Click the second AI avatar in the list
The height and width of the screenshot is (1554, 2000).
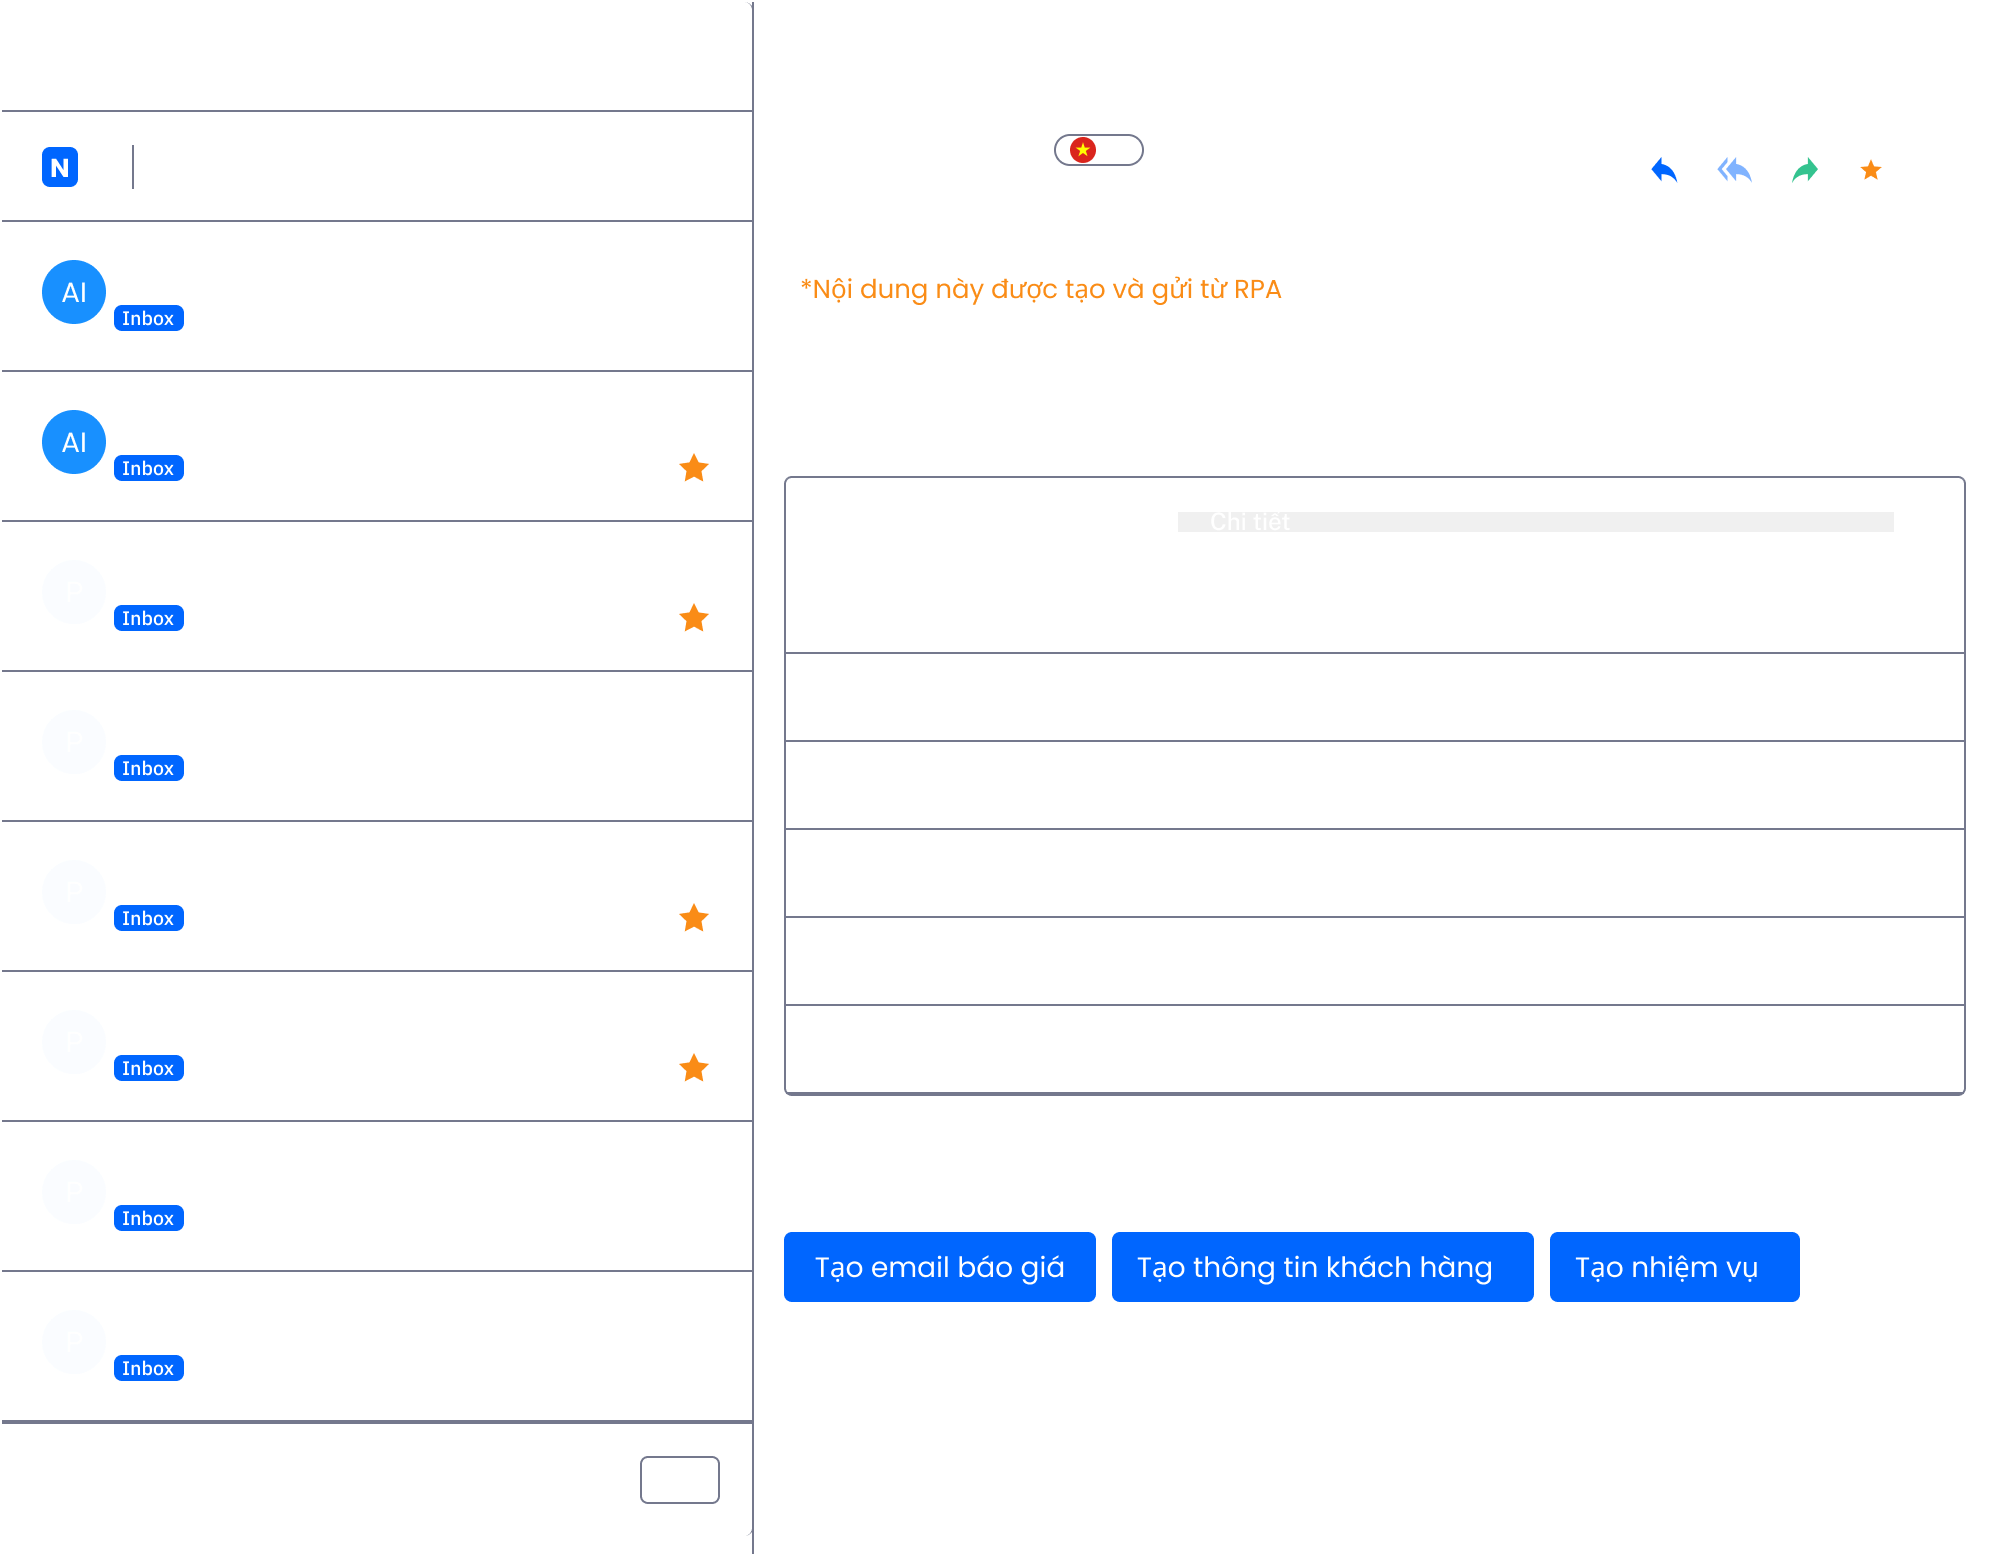coord(73,442)
